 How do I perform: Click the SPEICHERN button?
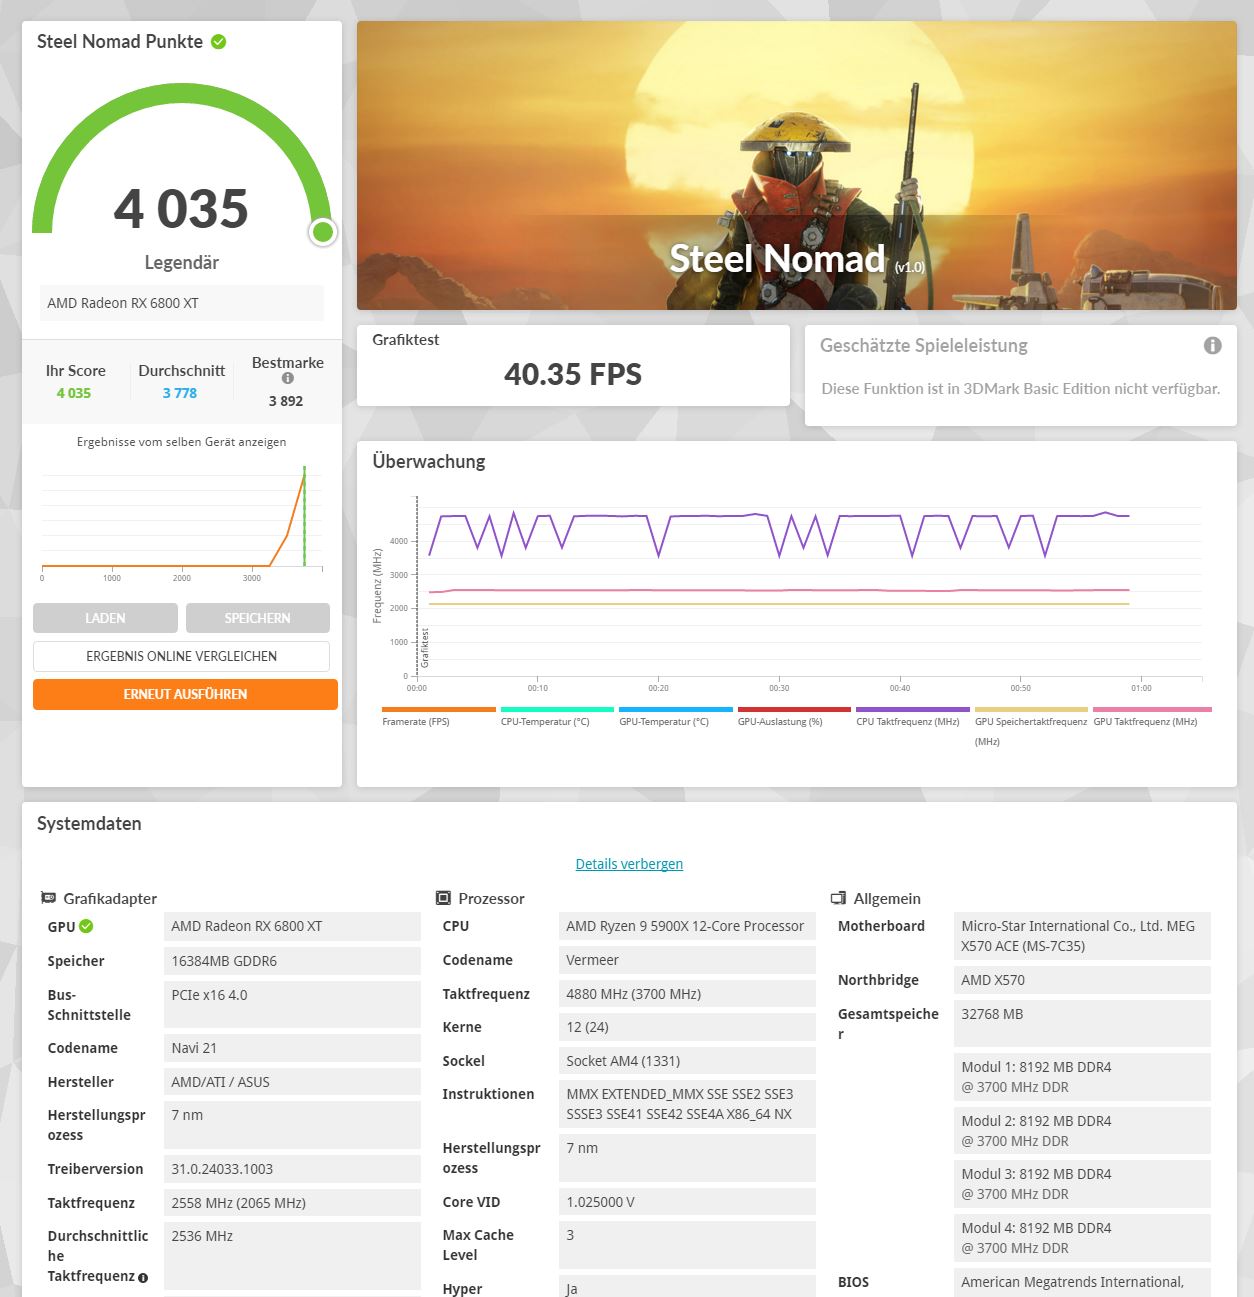pos(257,618)
